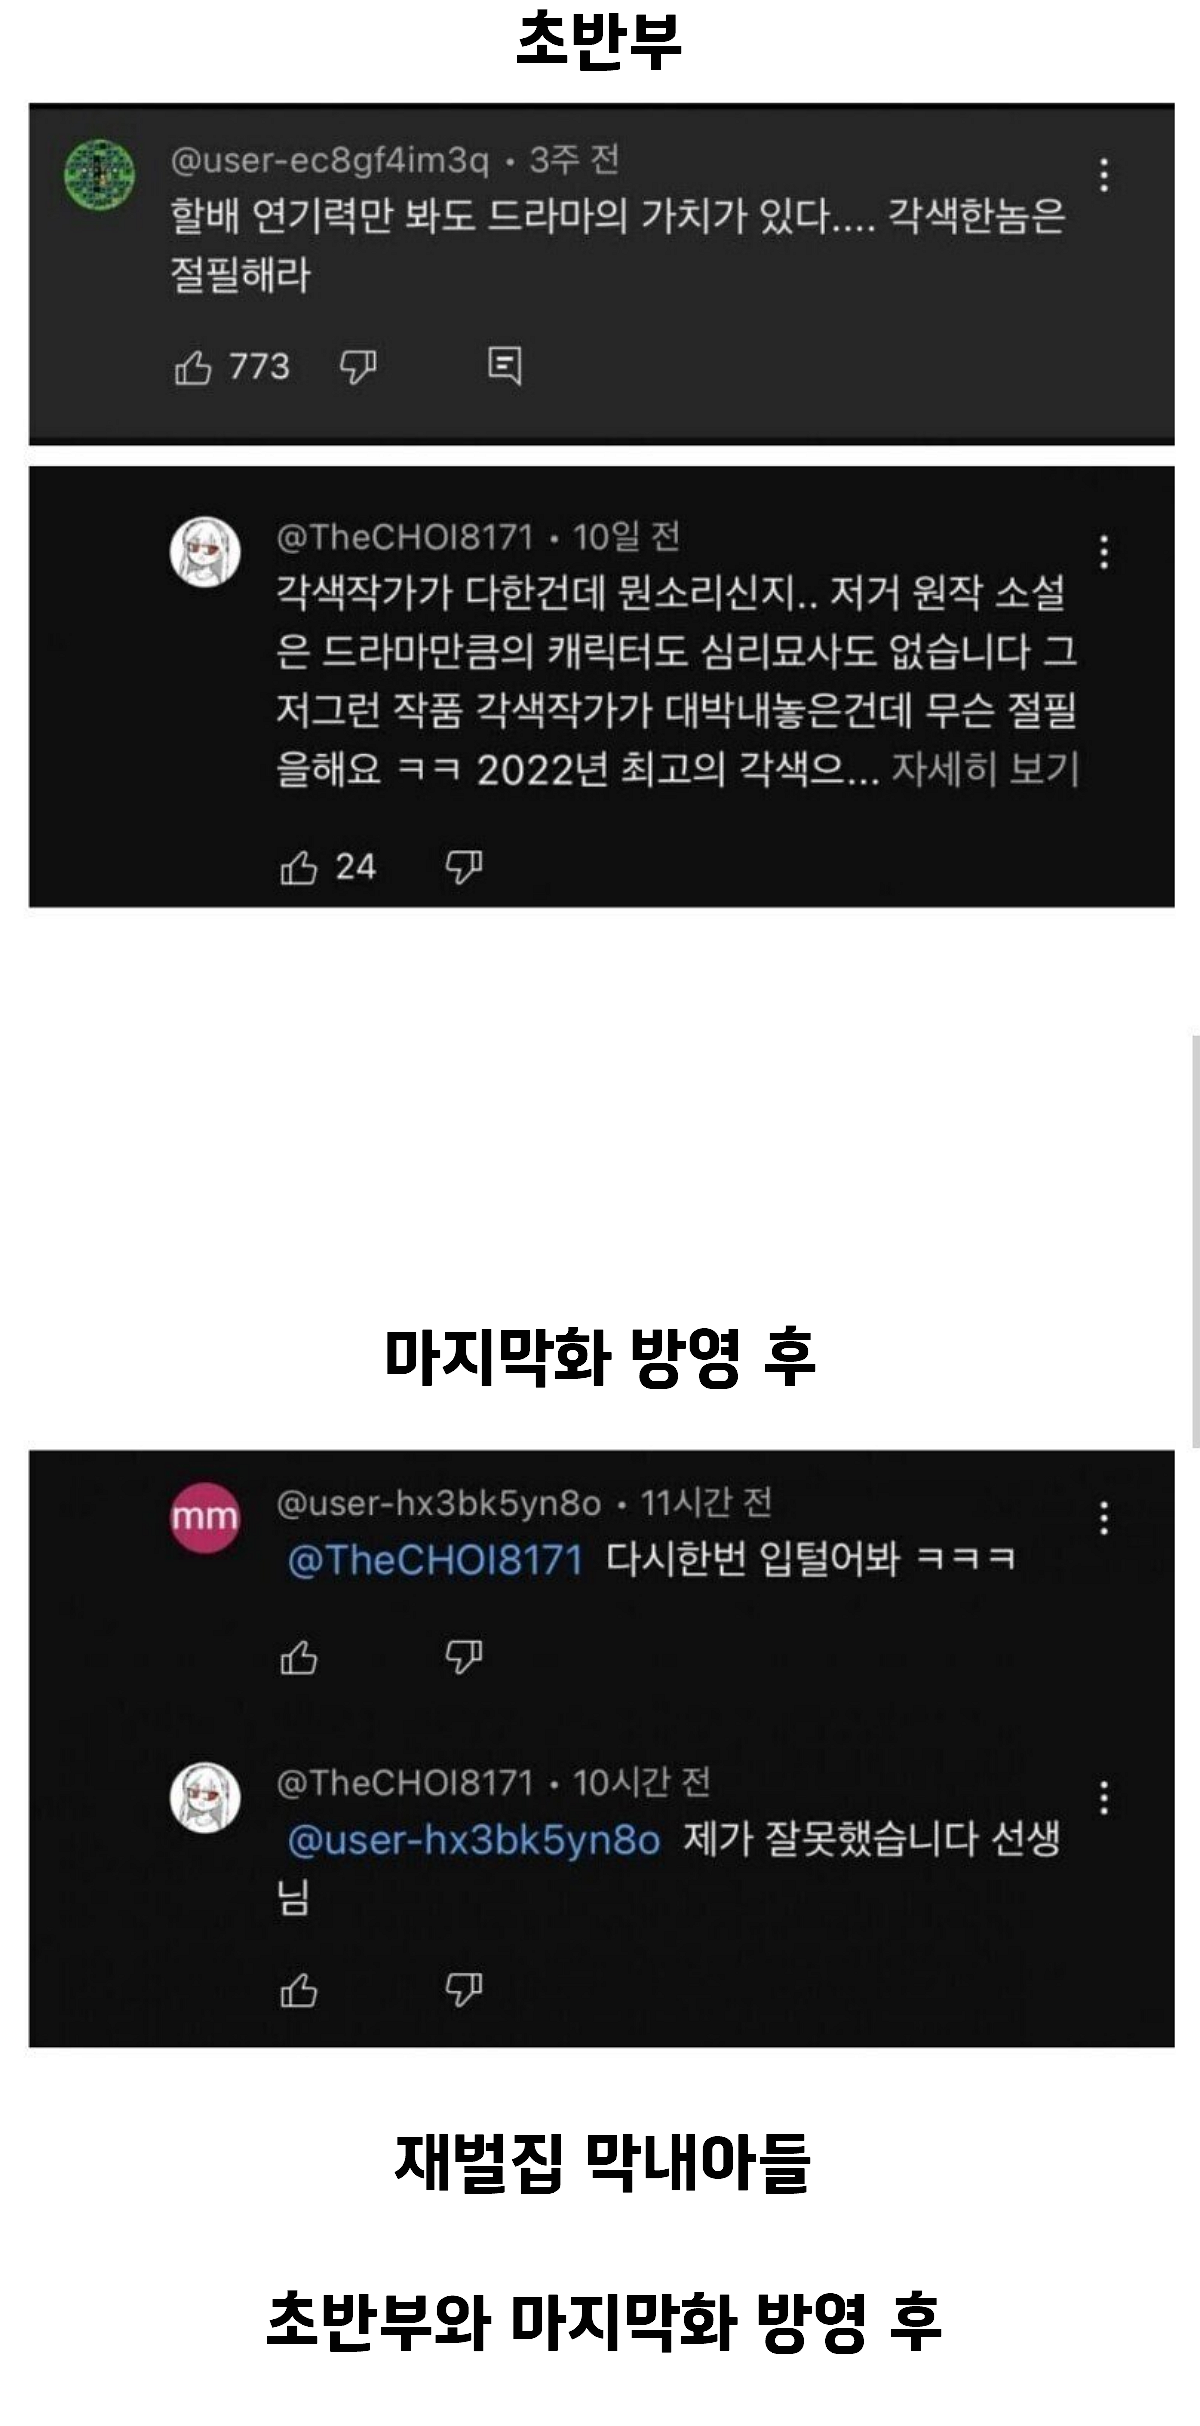The height and width of the screenshot is (2426, 1200).
Task: Open three-dot menu on TheCHOI8171 10일 전 comment
Action: pos(1104,552)
